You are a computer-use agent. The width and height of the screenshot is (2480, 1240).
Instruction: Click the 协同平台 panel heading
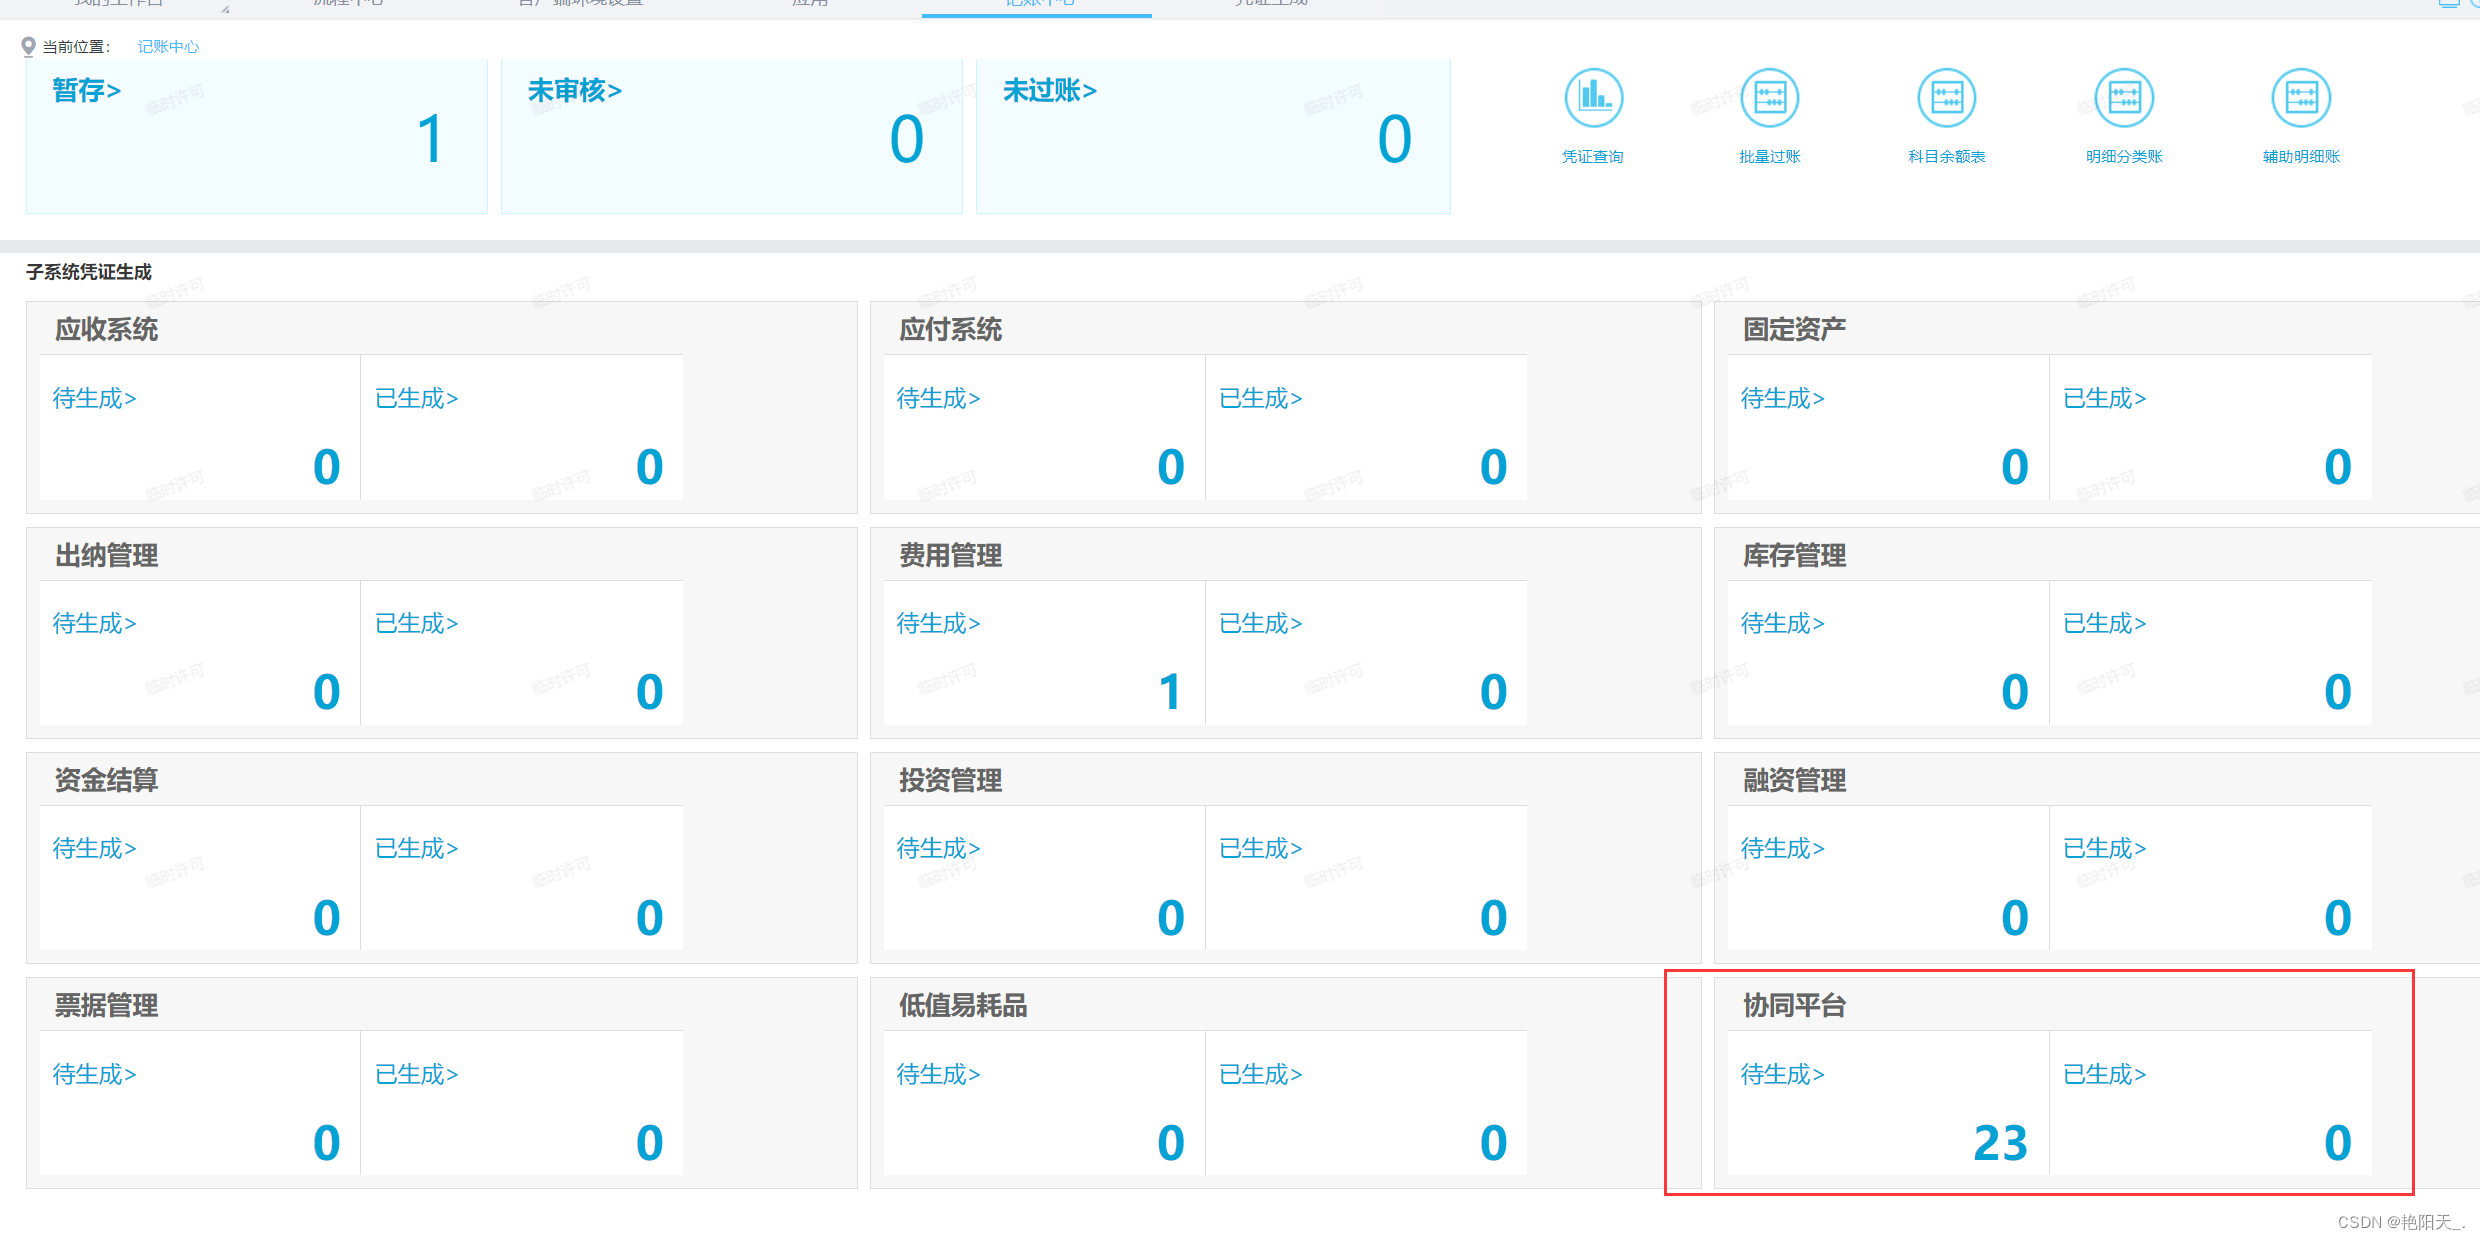tap(1795, 1006)
